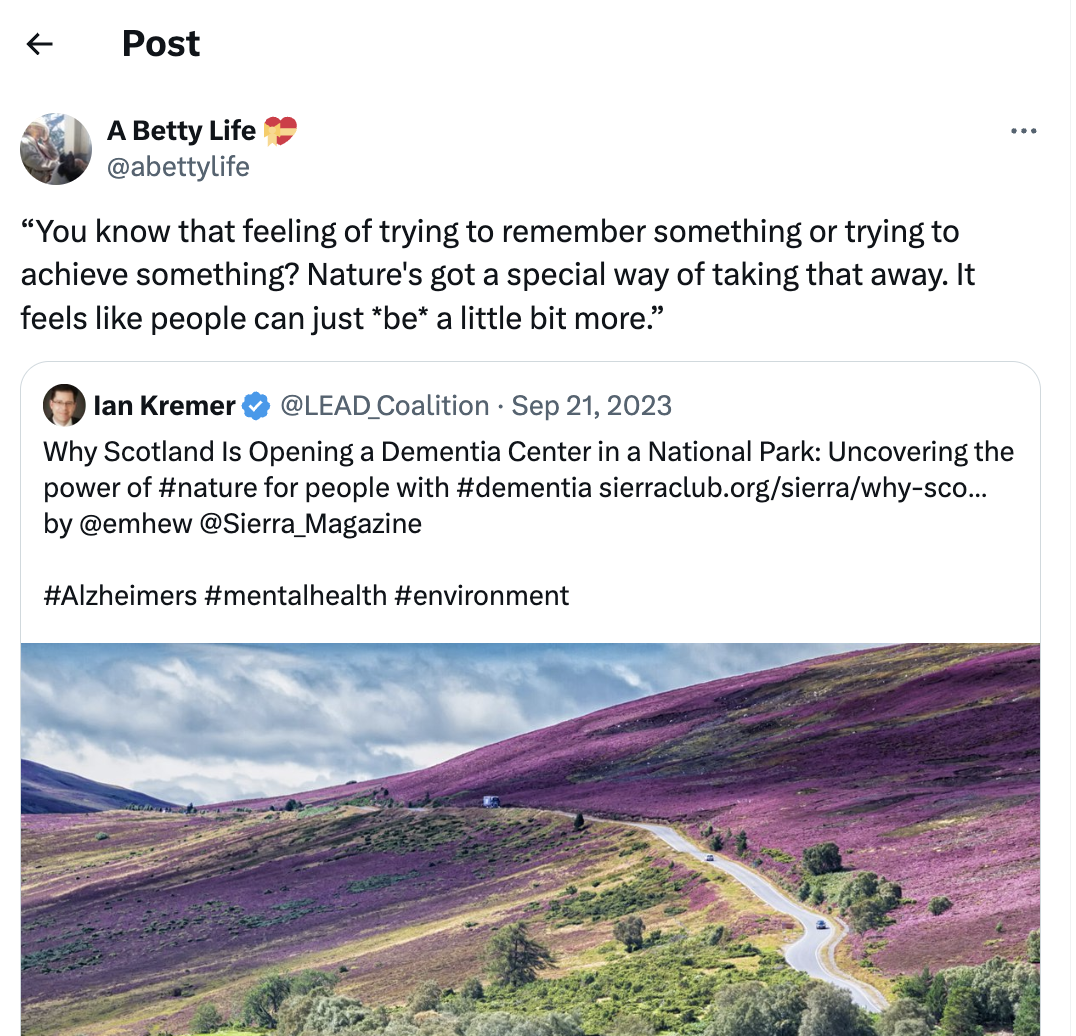Click the @abettylife handle
The image size is (1076, 1036).
click(177, 166)
